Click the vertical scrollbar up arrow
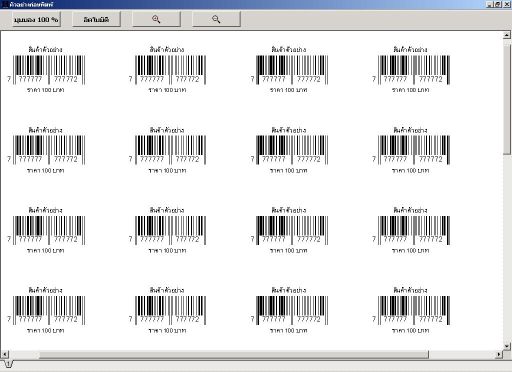The width and height of the screenshot is (512, 372). [x=506, y=35]
